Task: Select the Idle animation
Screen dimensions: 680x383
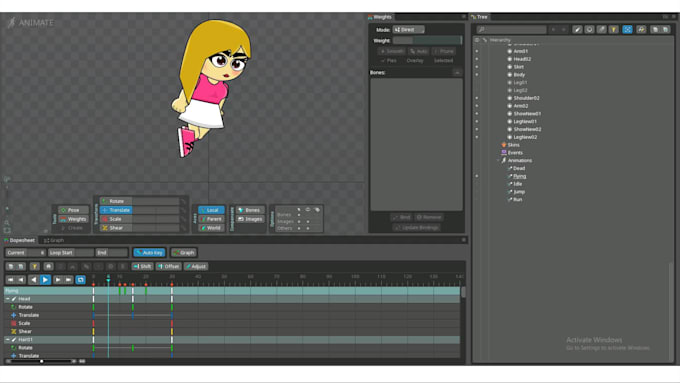Action: 517,184
